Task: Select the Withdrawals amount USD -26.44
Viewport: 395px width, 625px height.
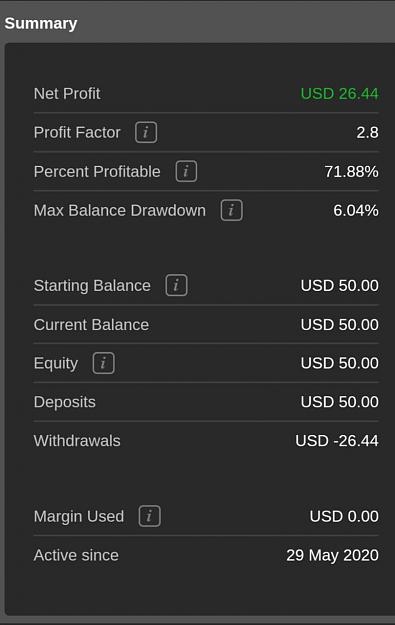Action: tap(337, 440)
